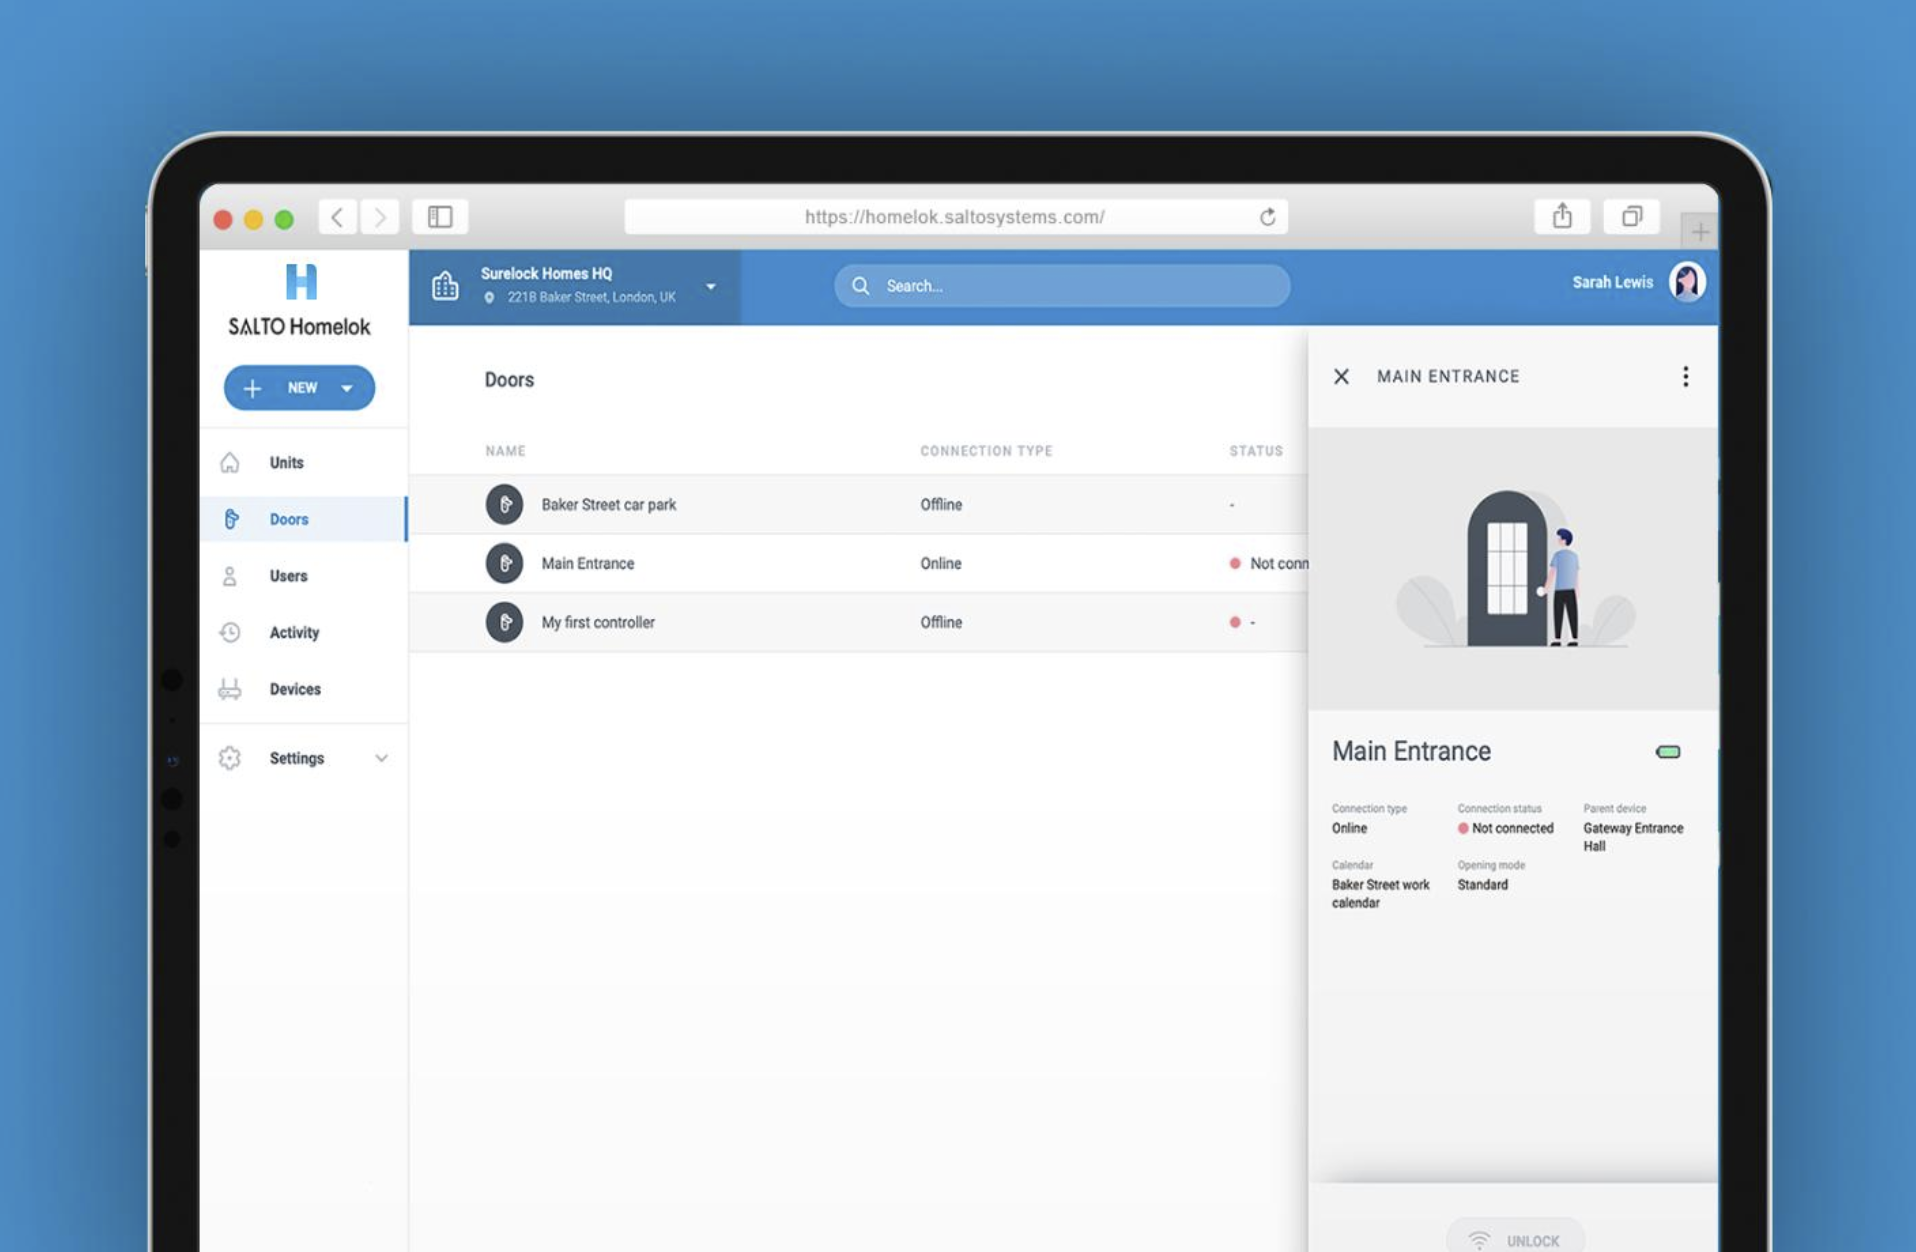Open the Activity section
The height and width of the screenshot is (1252, 1916).
click(x=294, y=633)
